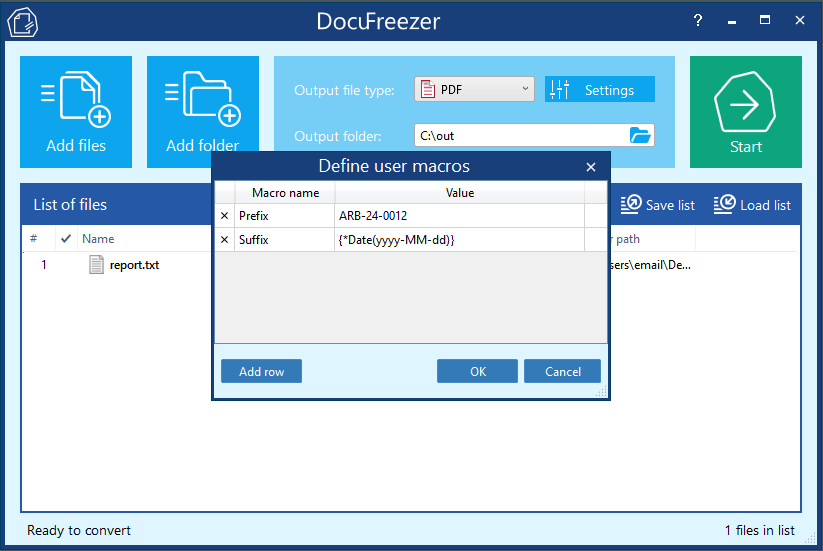The image size is (823, 551).
Task: Open the Output file type dropdown
Action: (474, 89)
